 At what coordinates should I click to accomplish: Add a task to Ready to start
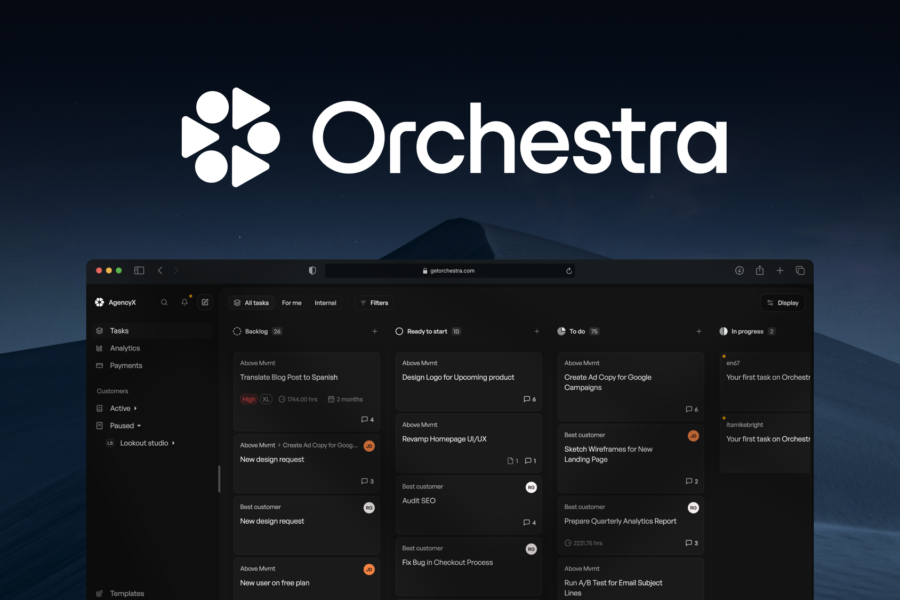[x=537, y=331]
